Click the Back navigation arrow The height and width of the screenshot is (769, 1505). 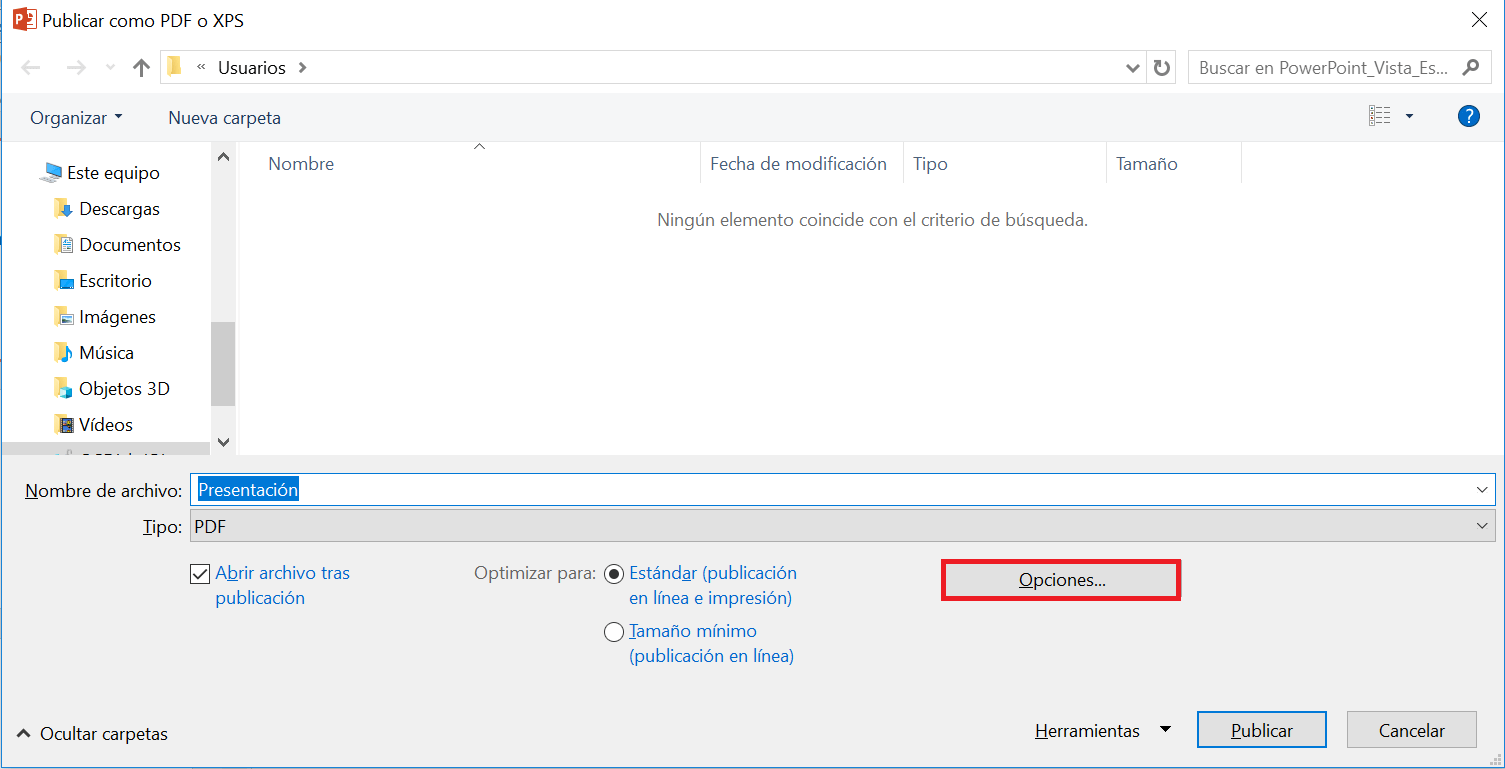point(31,68)
